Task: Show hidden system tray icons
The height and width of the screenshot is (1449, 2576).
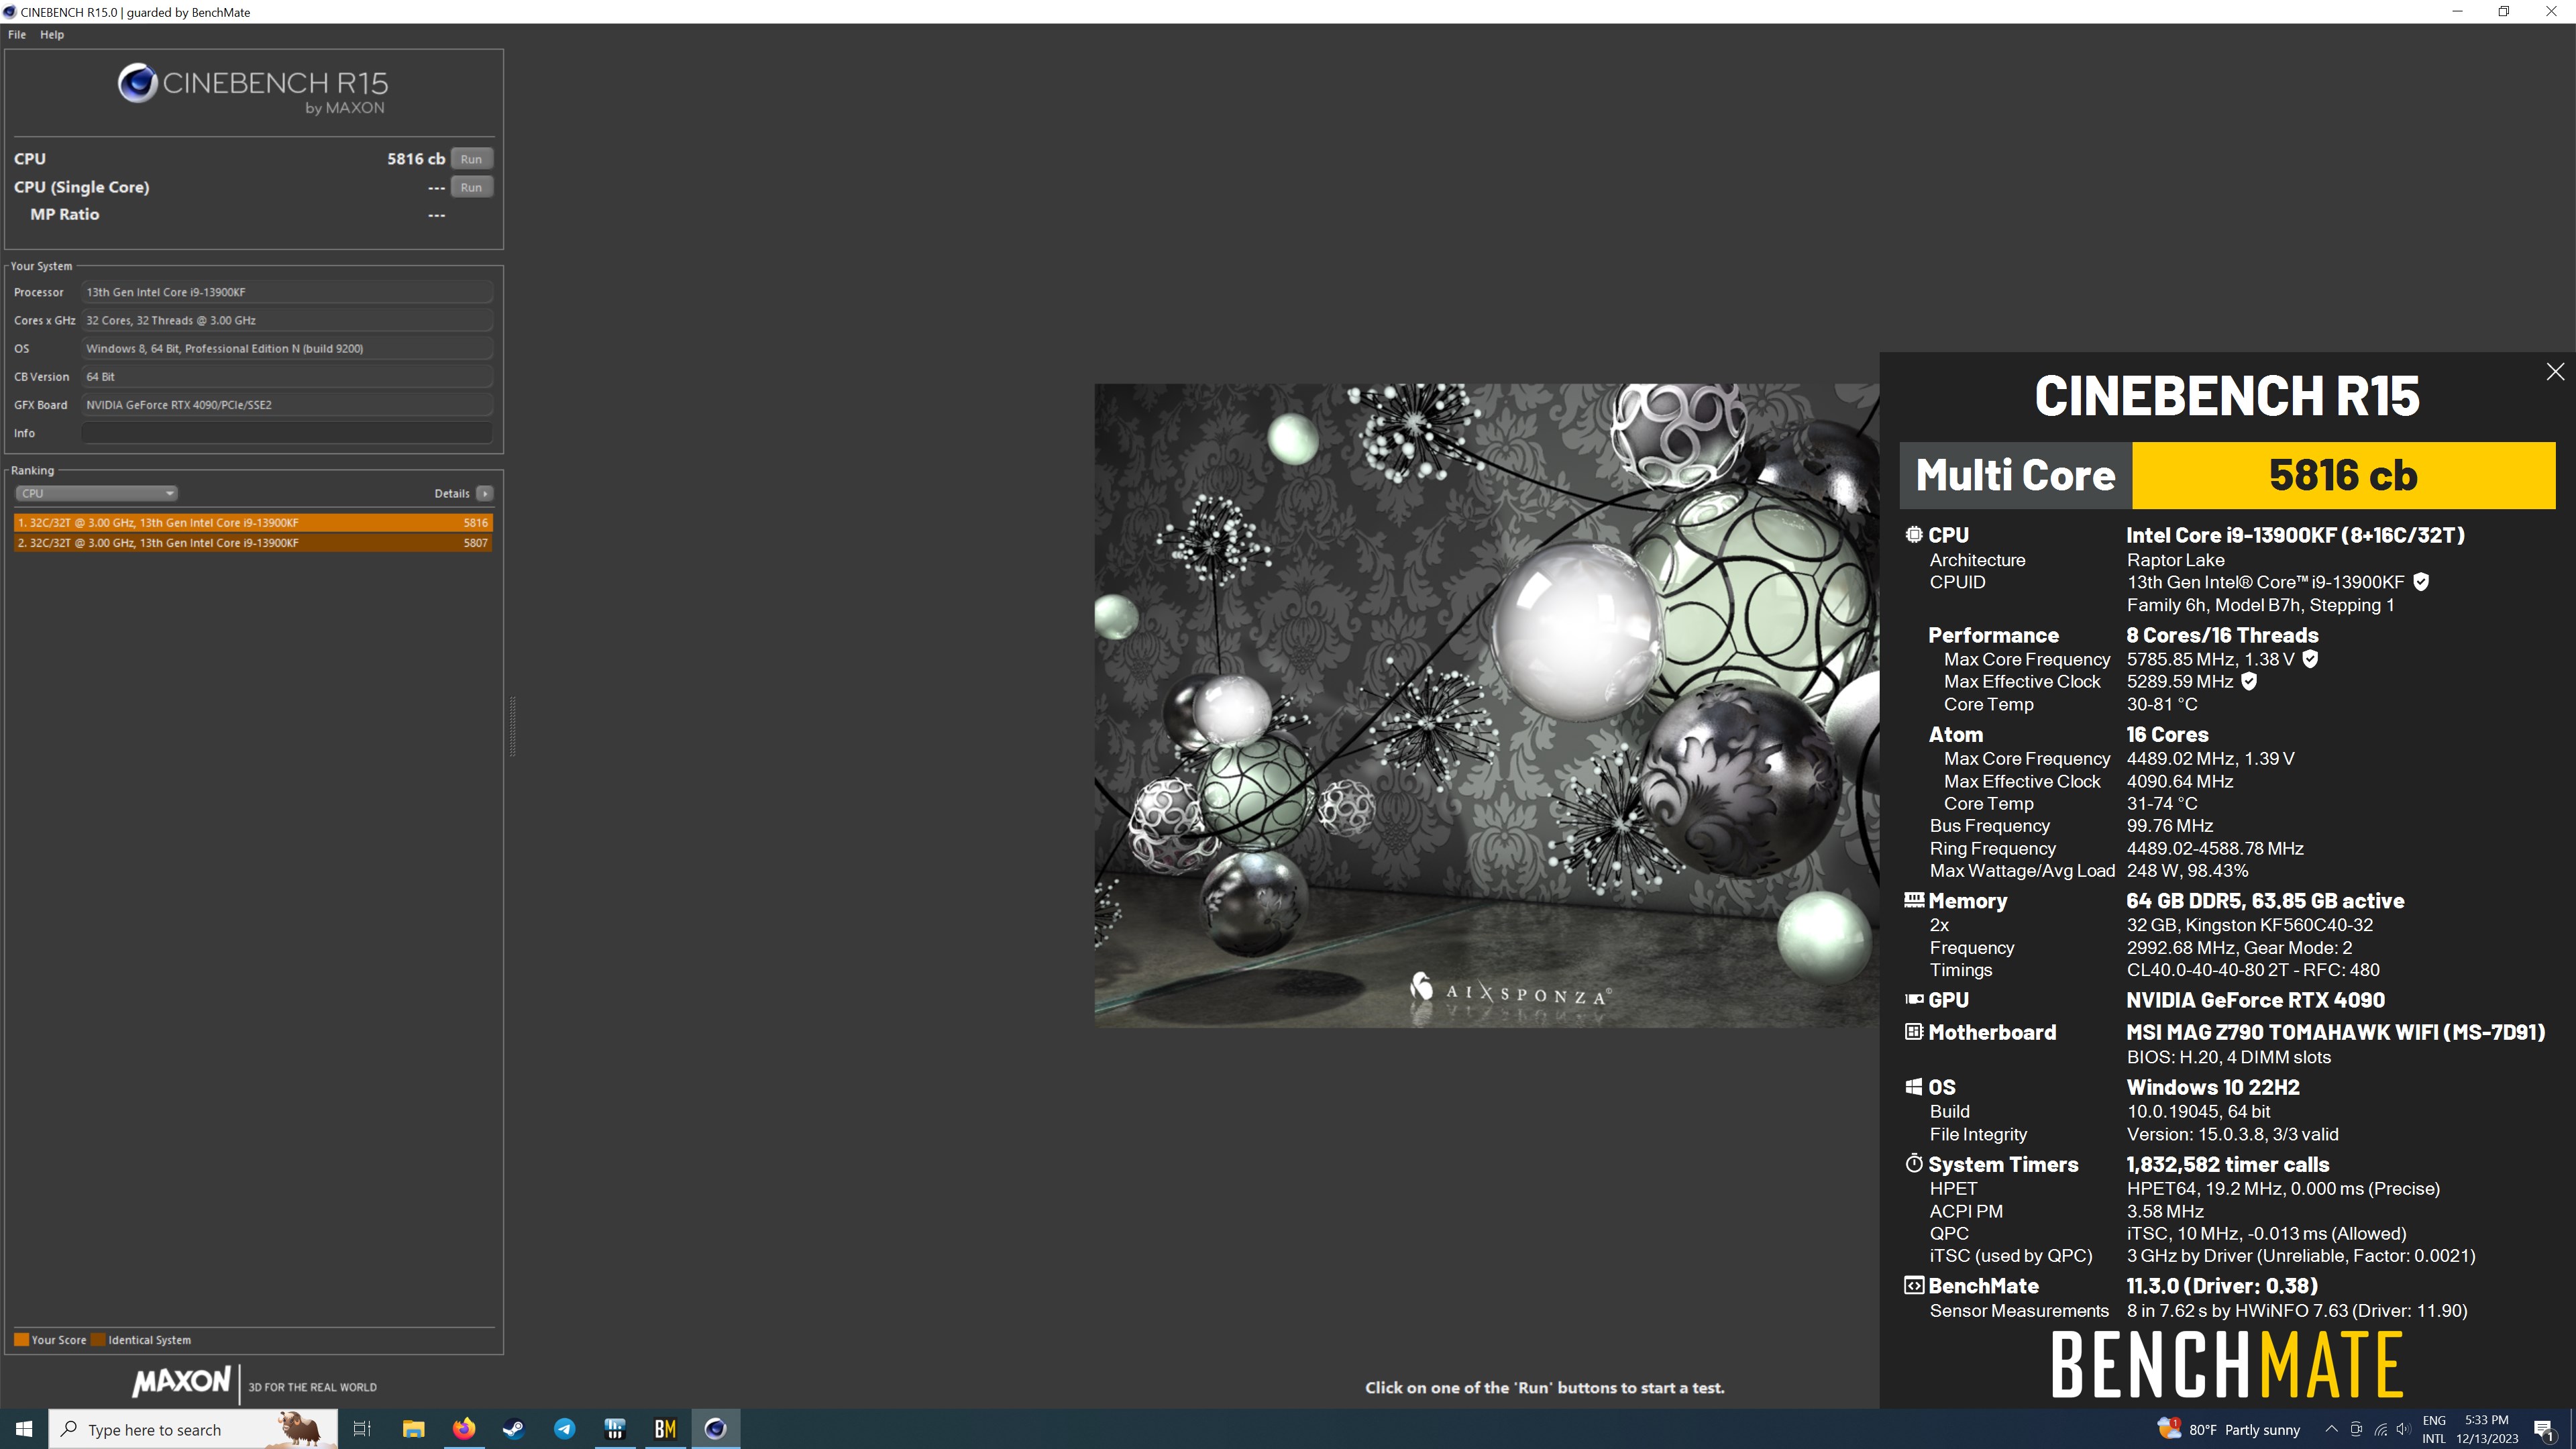Action: point(2331,1429)
